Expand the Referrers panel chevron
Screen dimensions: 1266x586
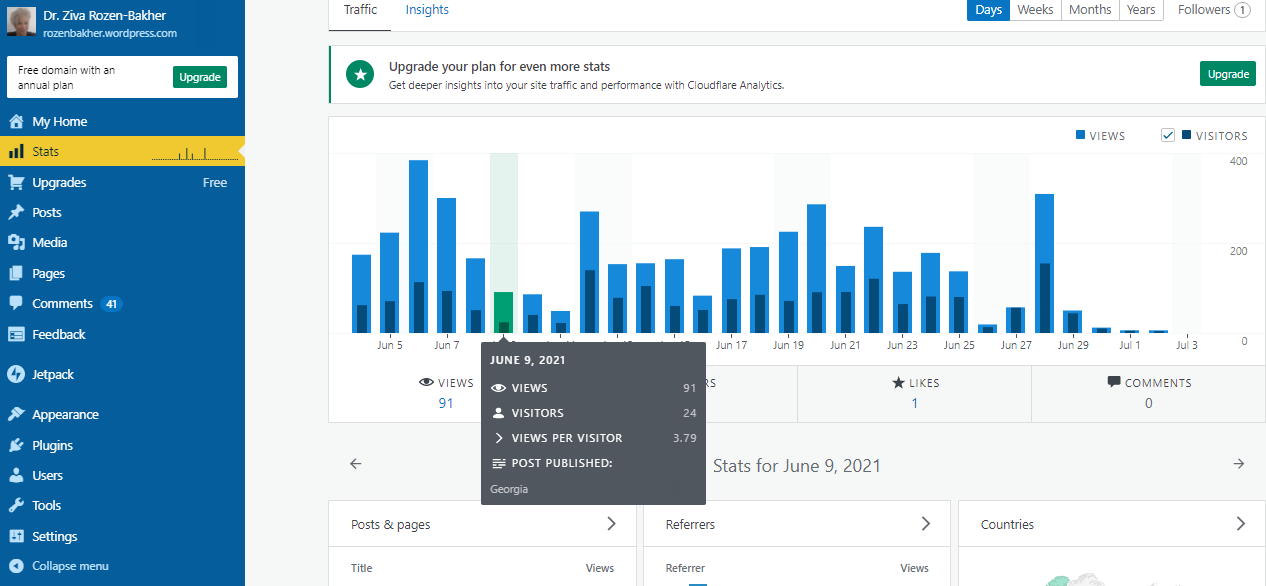926,524
